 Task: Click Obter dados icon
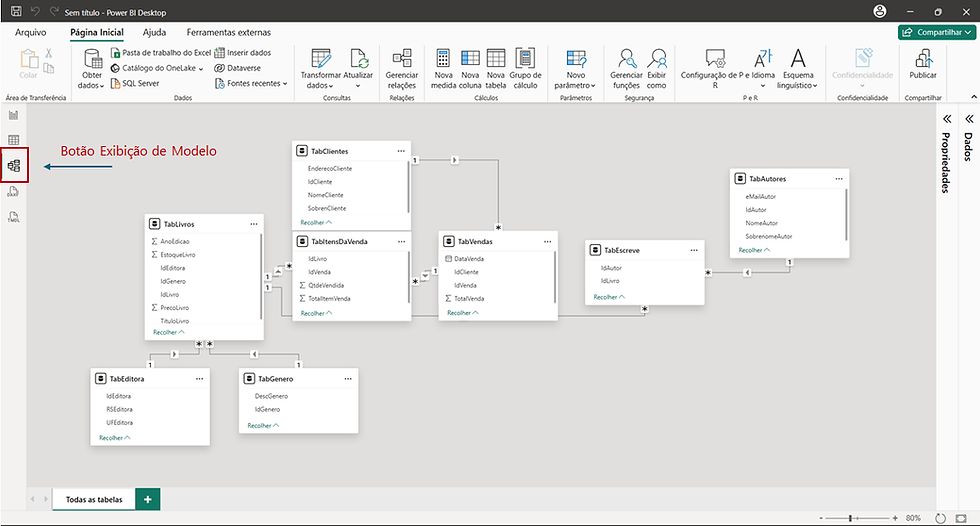[92, 59]
